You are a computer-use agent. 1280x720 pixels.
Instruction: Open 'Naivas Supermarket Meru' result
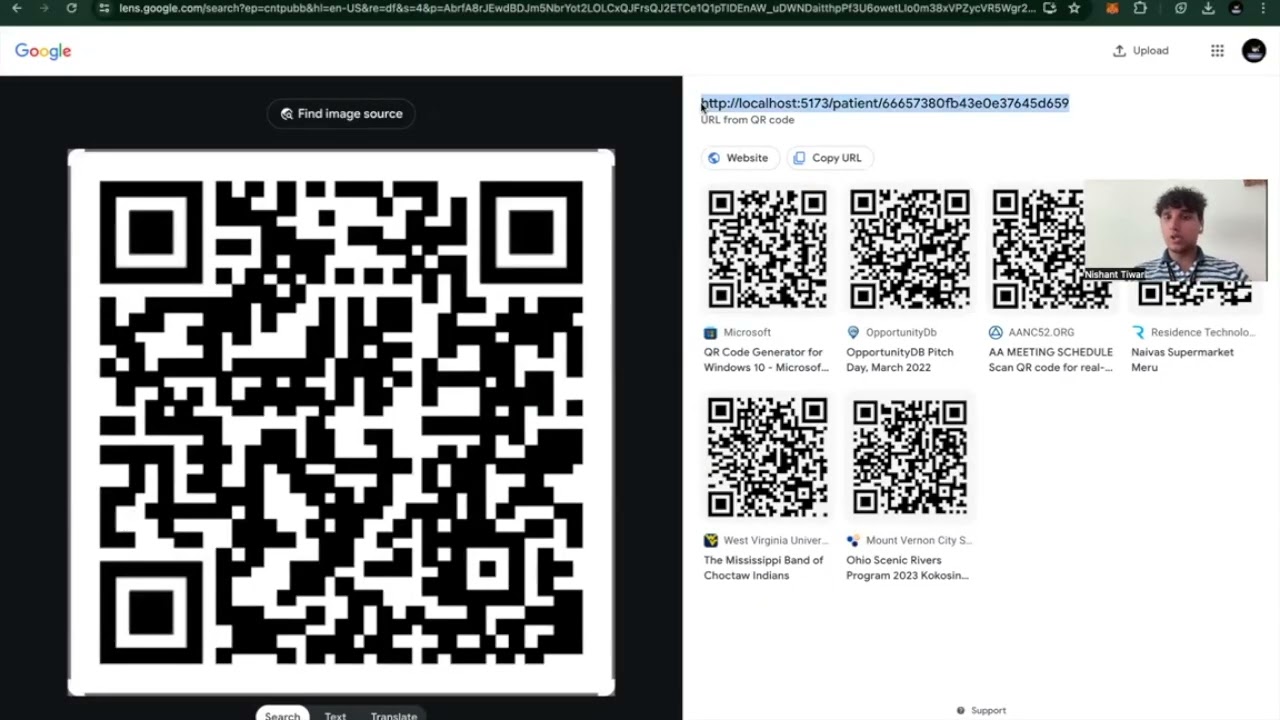[1182, 360]
